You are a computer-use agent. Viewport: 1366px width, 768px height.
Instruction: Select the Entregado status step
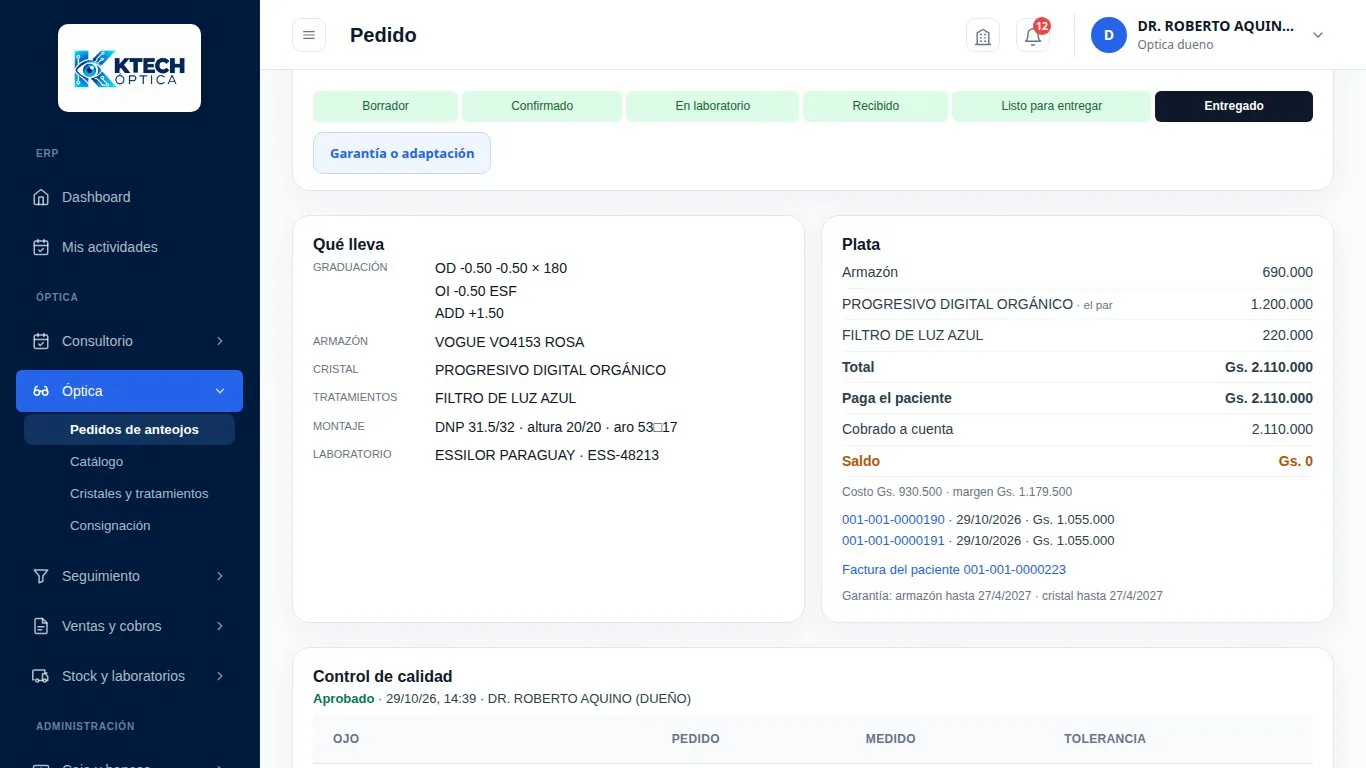[x=1234, y=106]
